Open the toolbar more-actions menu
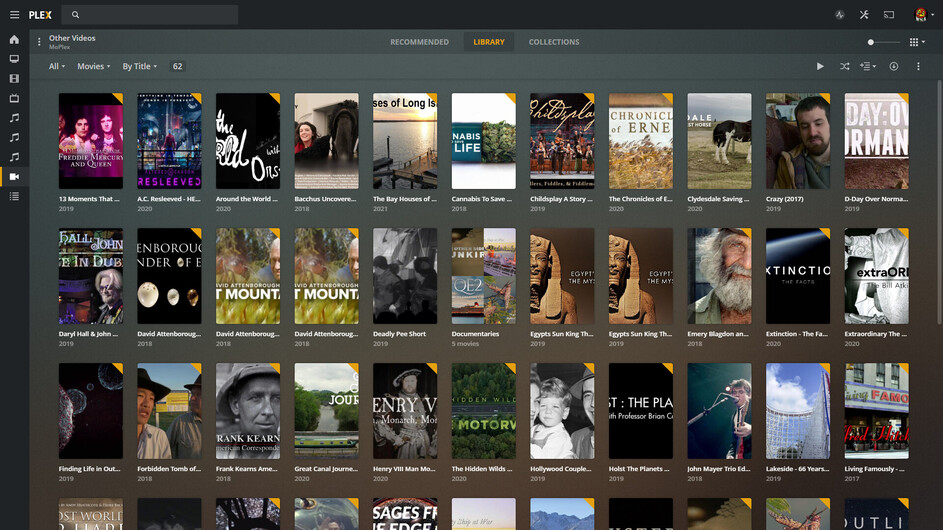Viewport: 943px width, 530px height. [918, 66]
